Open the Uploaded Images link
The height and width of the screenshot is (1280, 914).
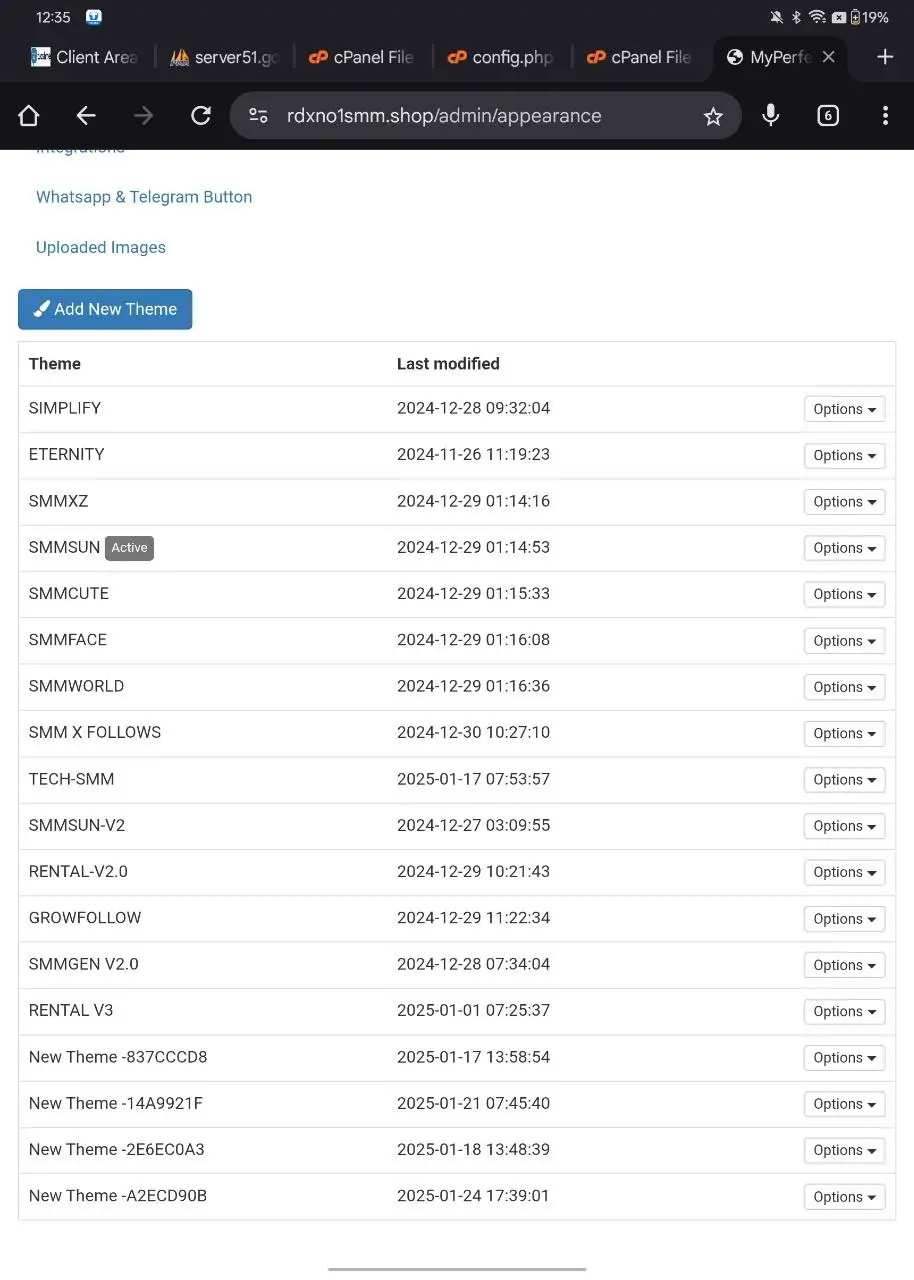[x=101, y=247]
